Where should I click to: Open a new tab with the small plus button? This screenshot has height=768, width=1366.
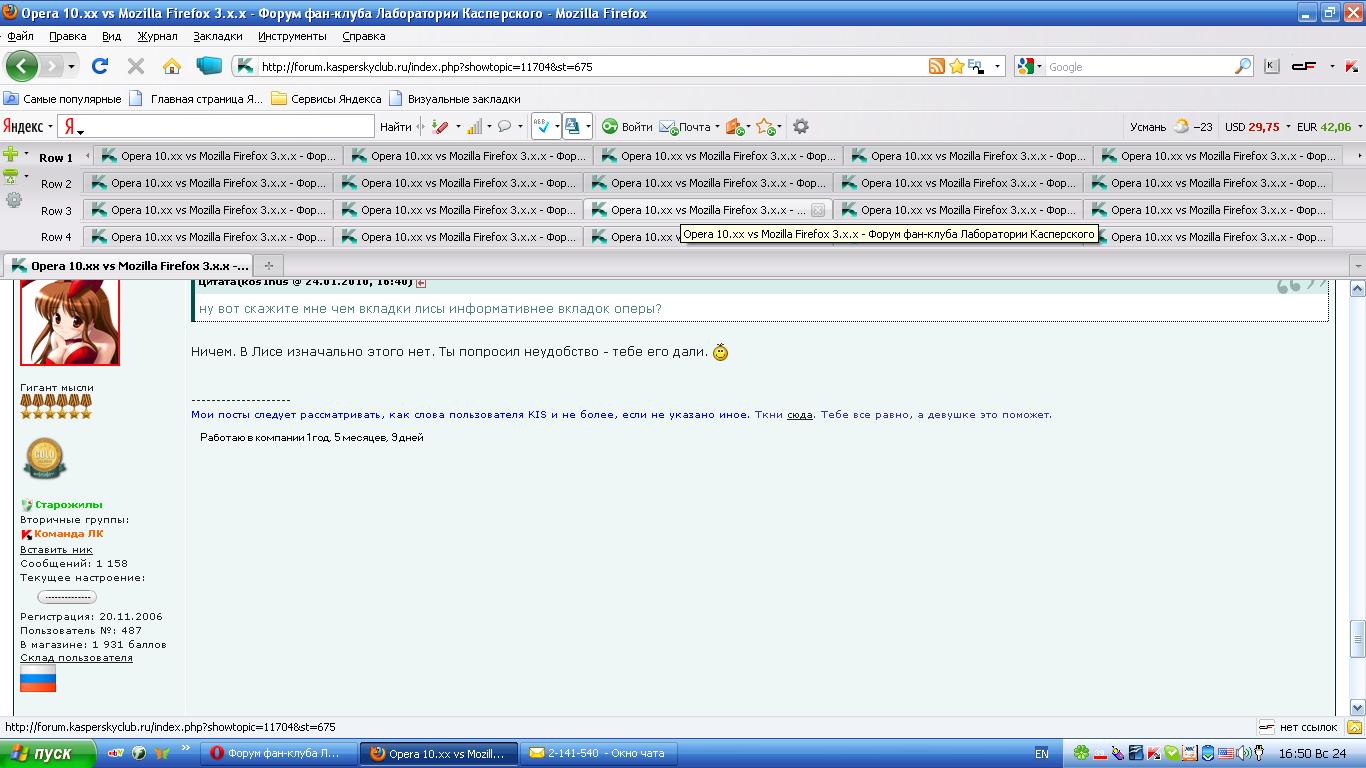tap(268, 266)
